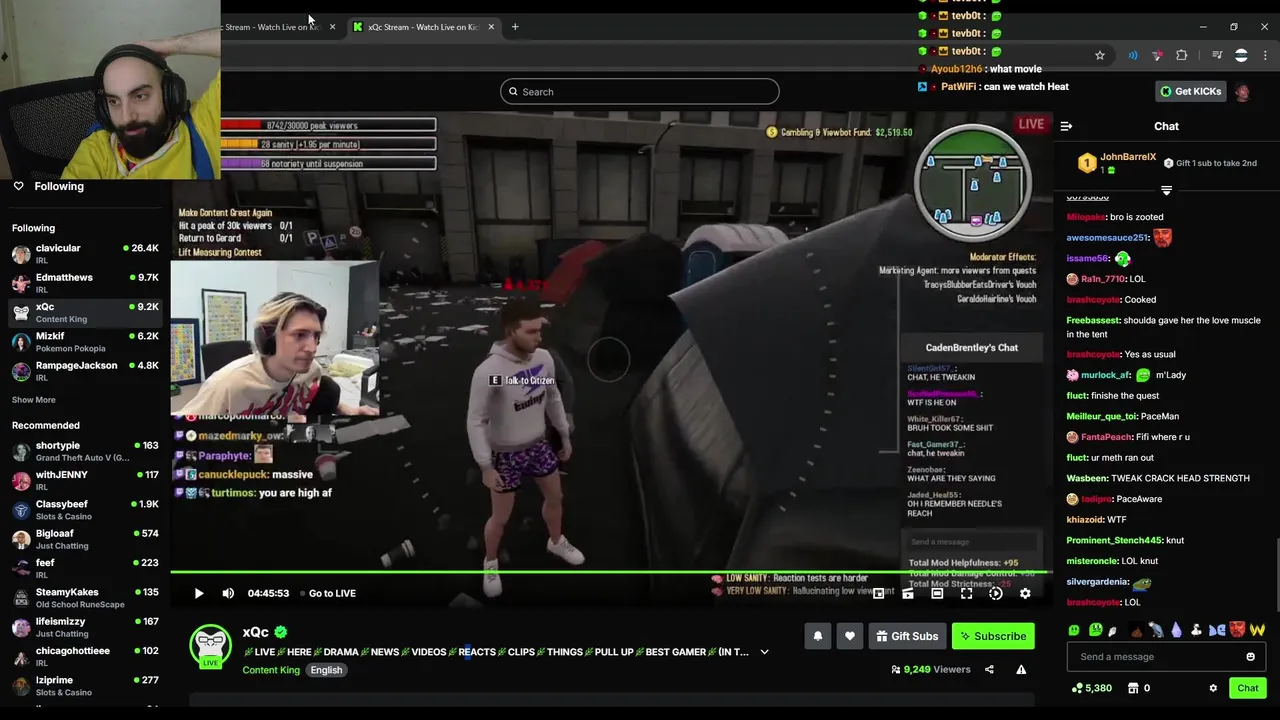This screenshot has height=720, width=1280.
Task: Open clavicular's channel in Following list
Action: click(85, 254)
